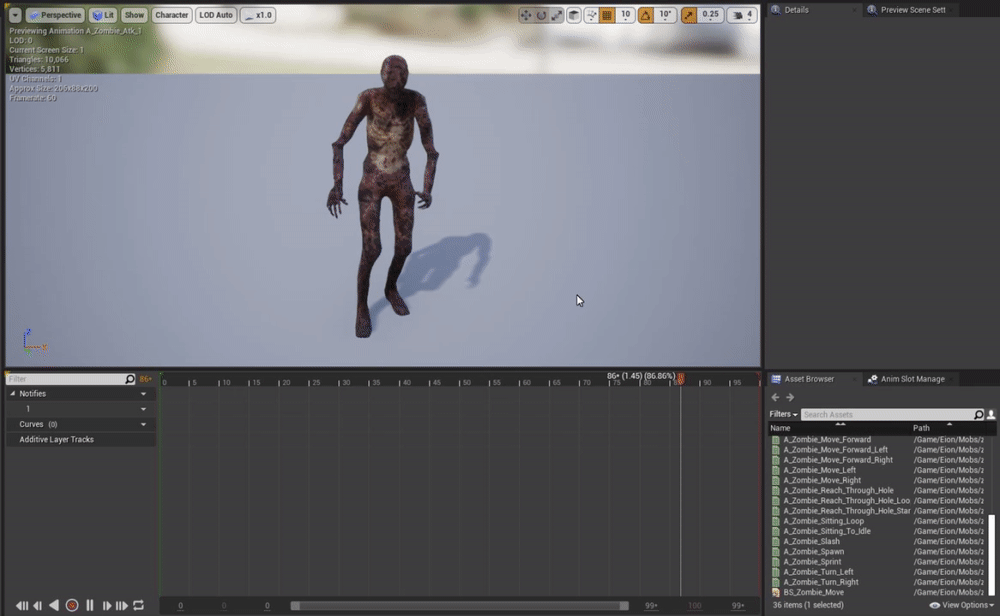Pause the animation playback

tap(90, 605)
